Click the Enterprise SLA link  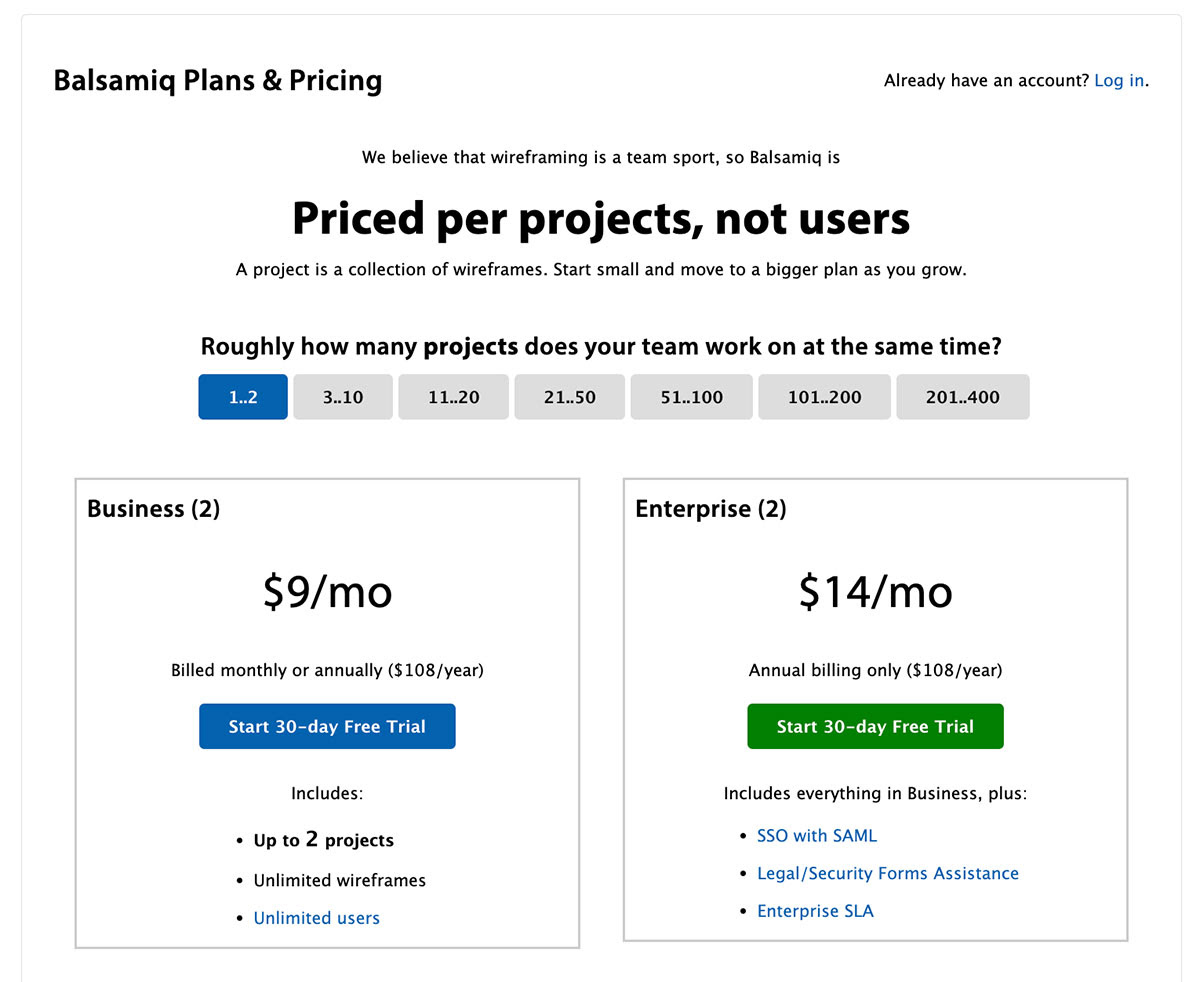tap(815, 911)
